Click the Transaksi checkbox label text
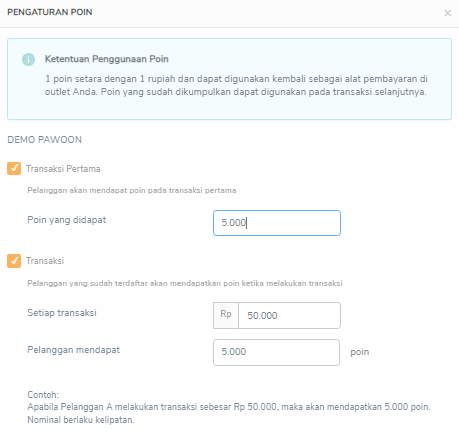Image resolution: width=459 pixels, height=440 pixels. coord(45,261)
